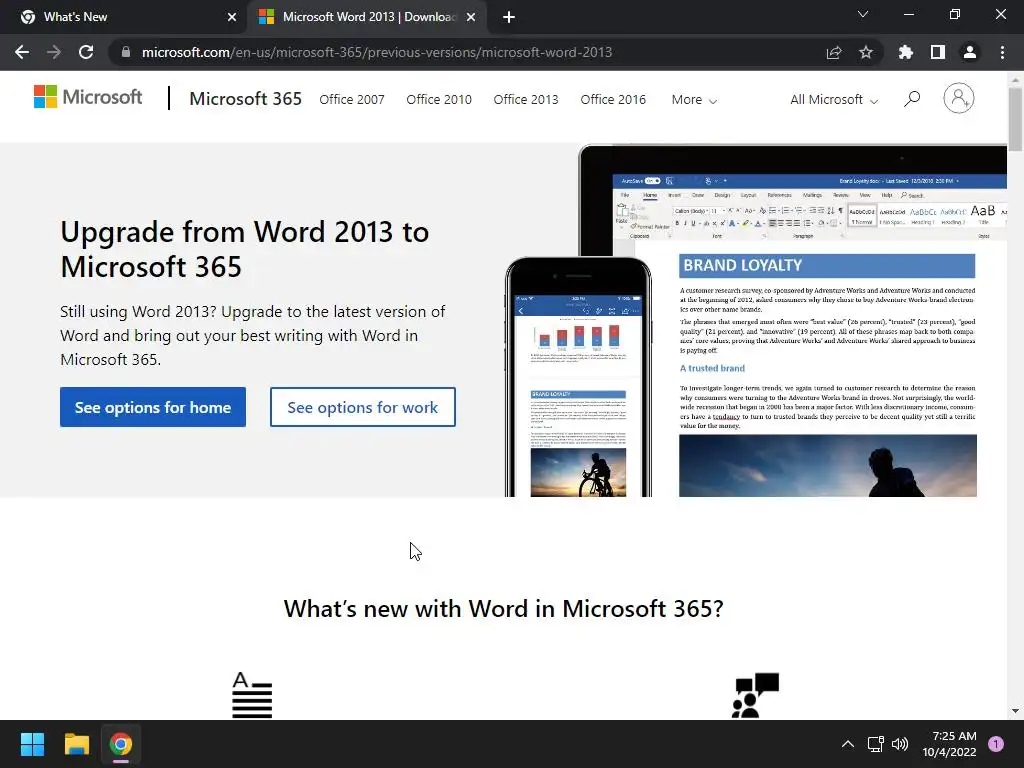1024x768 pixels.
Task: Click the network icon in system tray
Action: [875, 744]
